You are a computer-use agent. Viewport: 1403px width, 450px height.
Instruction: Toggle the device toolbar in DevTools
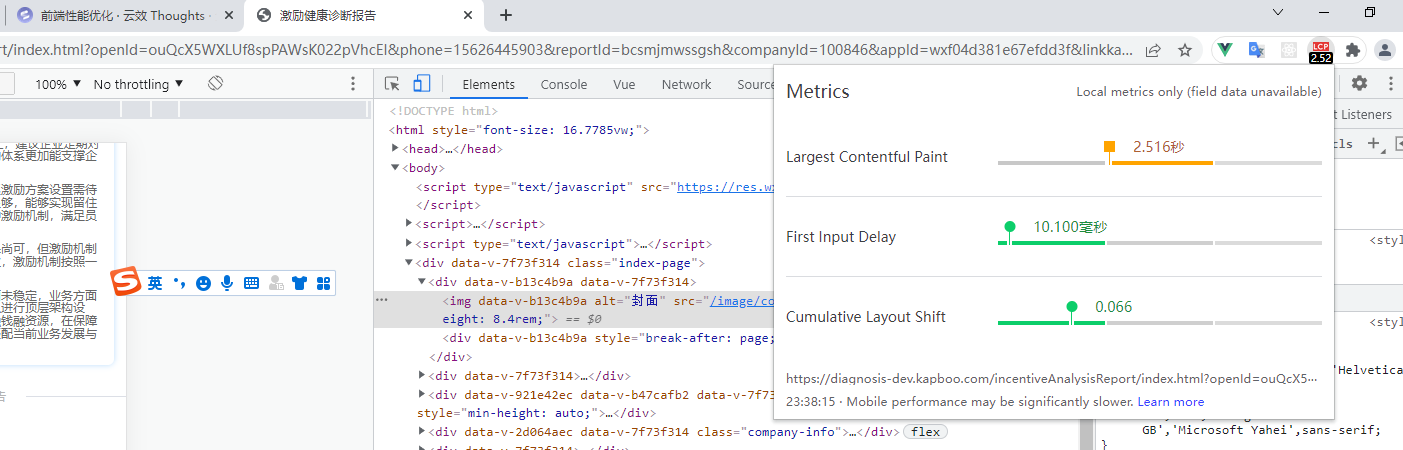click(422, 84)
